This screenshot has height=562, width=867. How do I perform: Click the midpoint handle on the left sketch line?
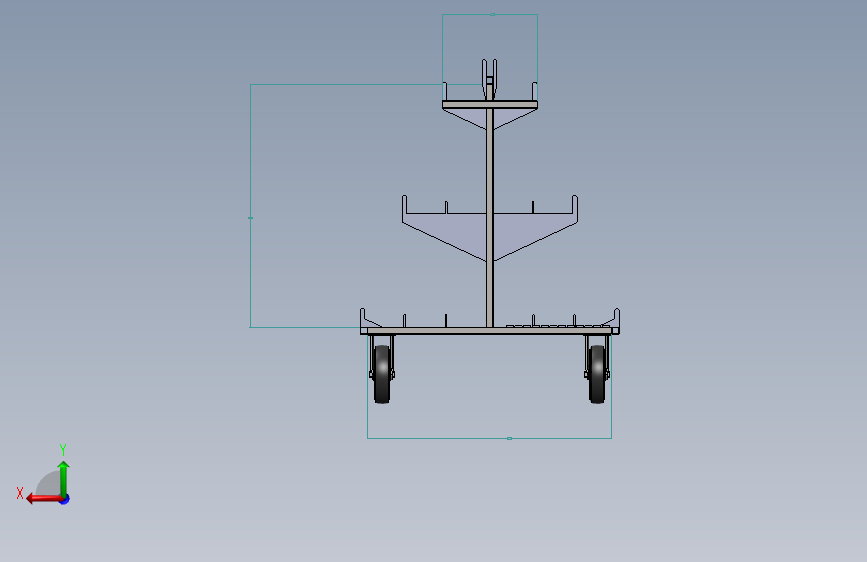tap(250, 218)
